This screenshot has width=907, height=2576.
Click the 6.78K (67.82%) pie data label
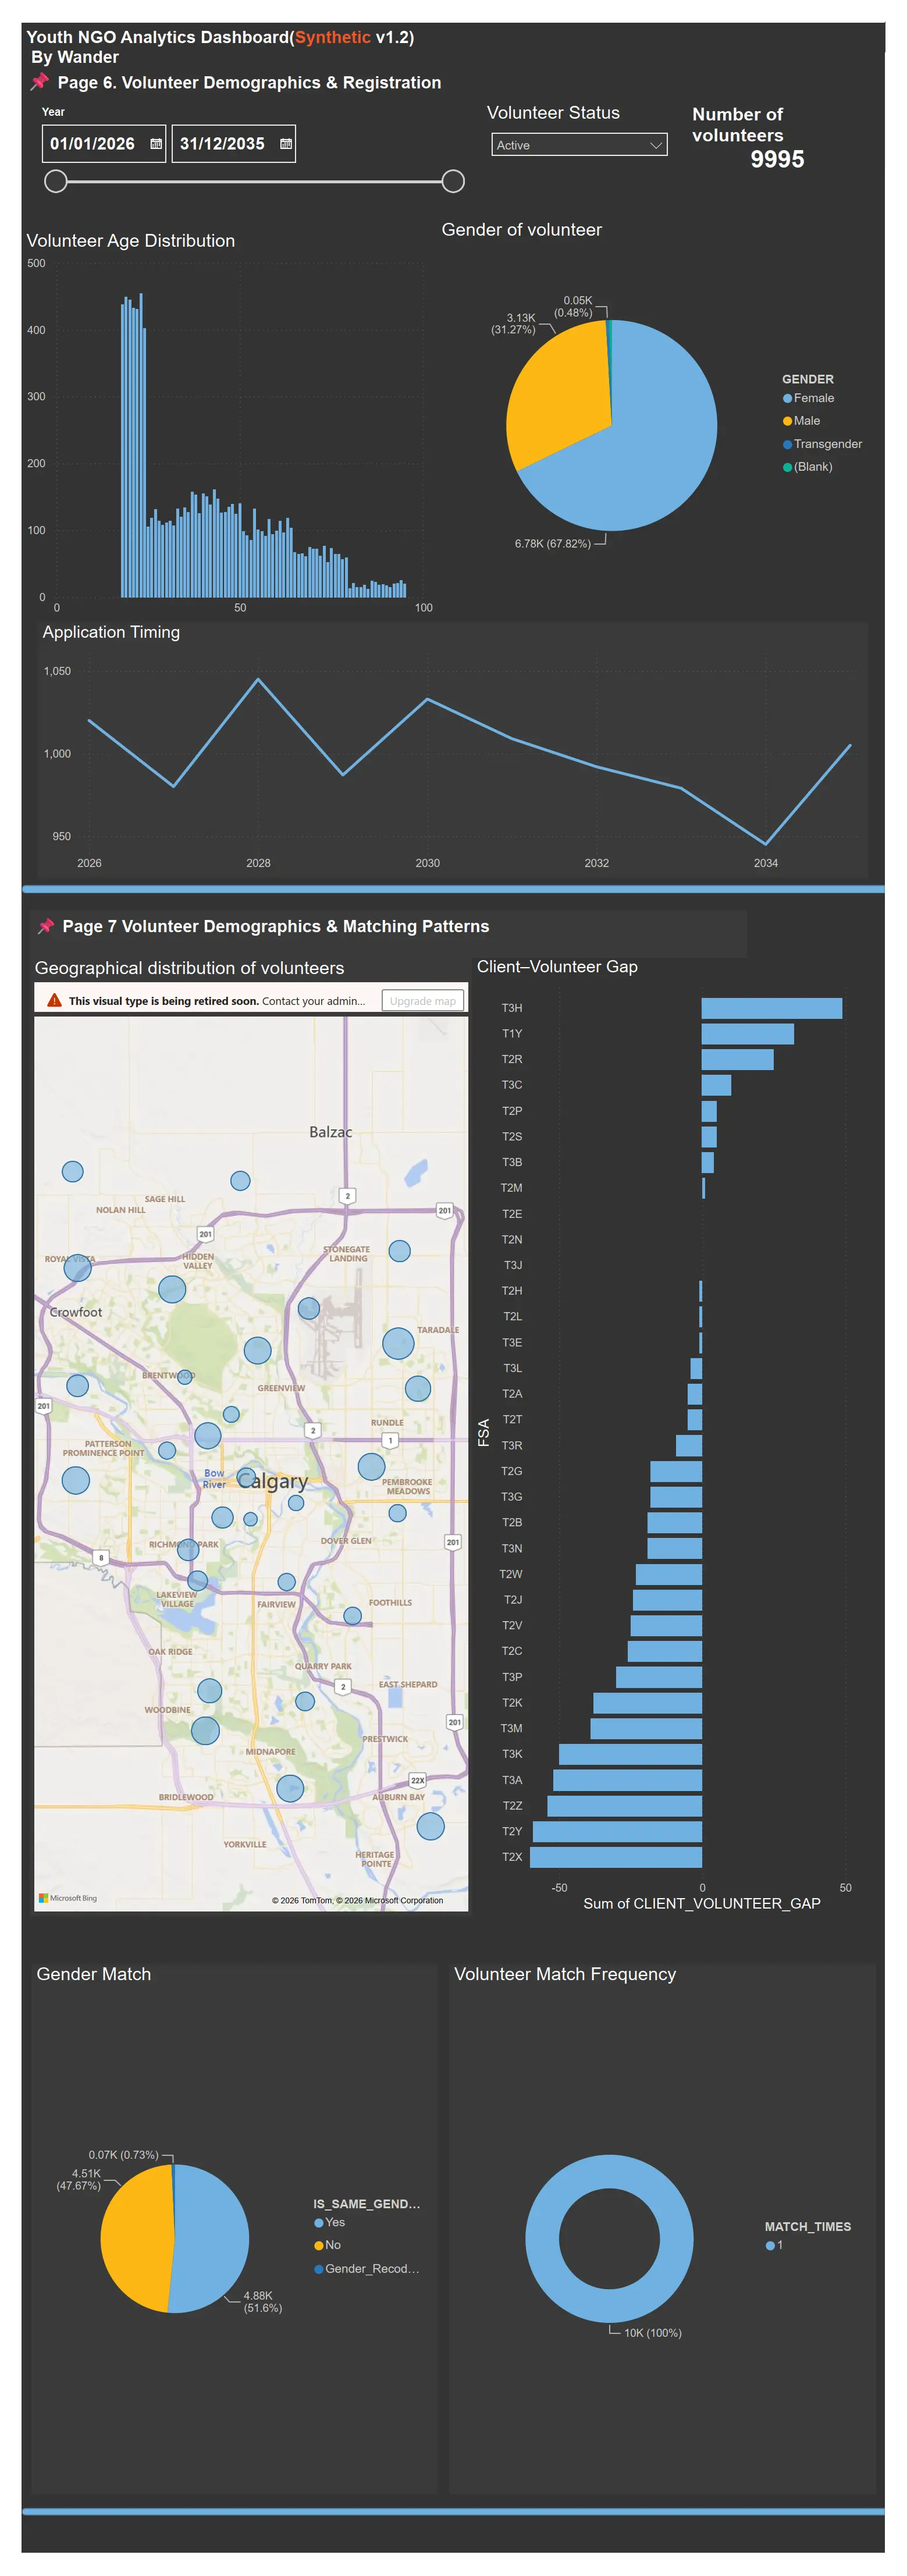pyautogui.click(x=552, y=544)
